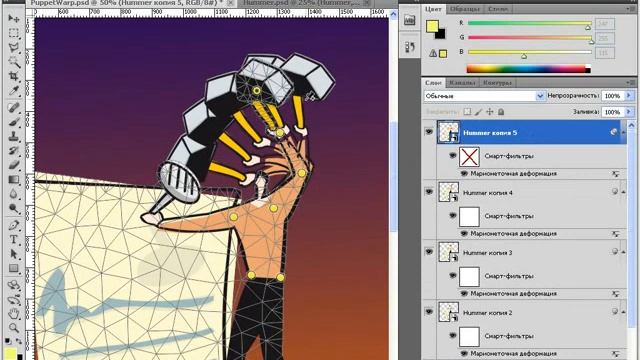Collapse smart filters of Hummer копия 4

(x=623, y=192)
